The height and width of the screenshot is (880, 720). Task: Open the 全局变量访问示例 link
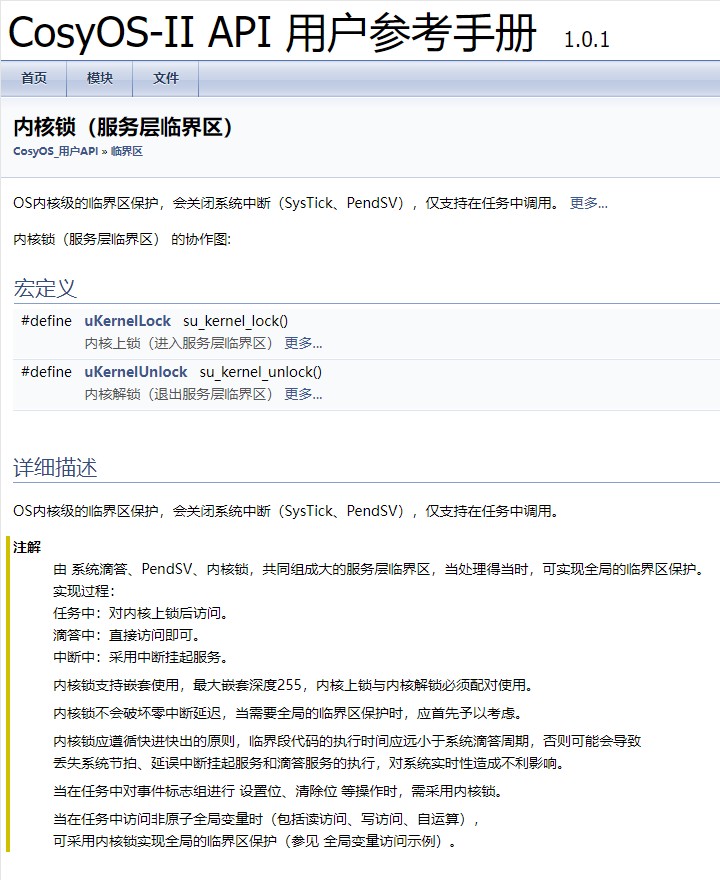pos(379,841)
